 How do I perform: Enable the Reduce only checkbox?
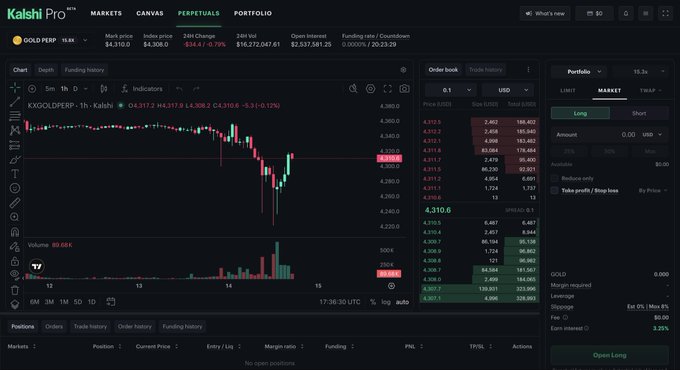click(554, 178)
